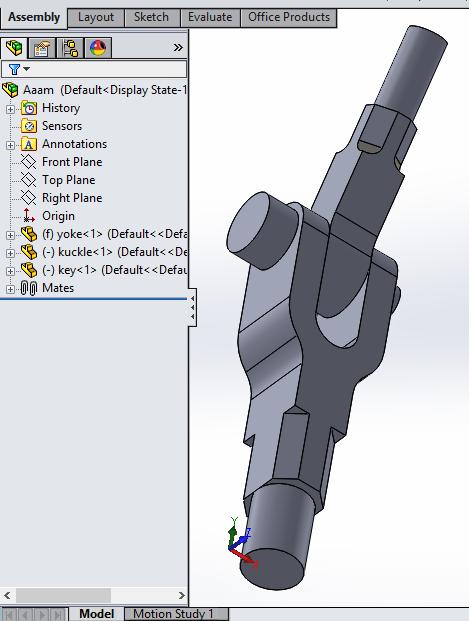Collapse the feature tree panel handle

point(192,307)
